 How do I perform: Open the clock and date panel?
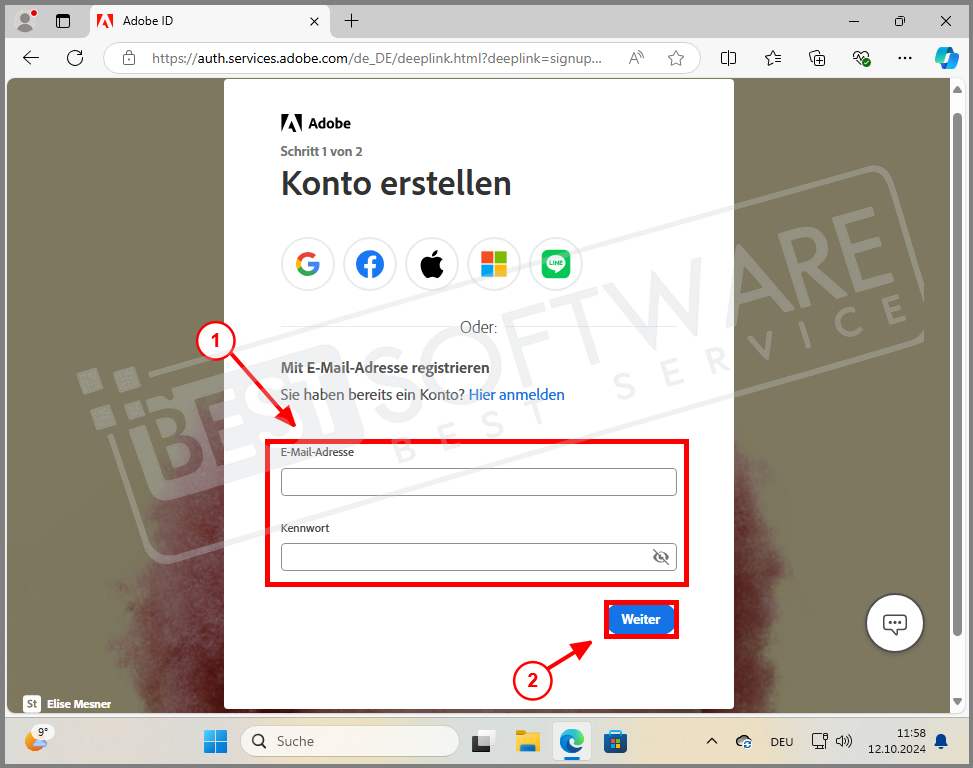coord(897,741)
